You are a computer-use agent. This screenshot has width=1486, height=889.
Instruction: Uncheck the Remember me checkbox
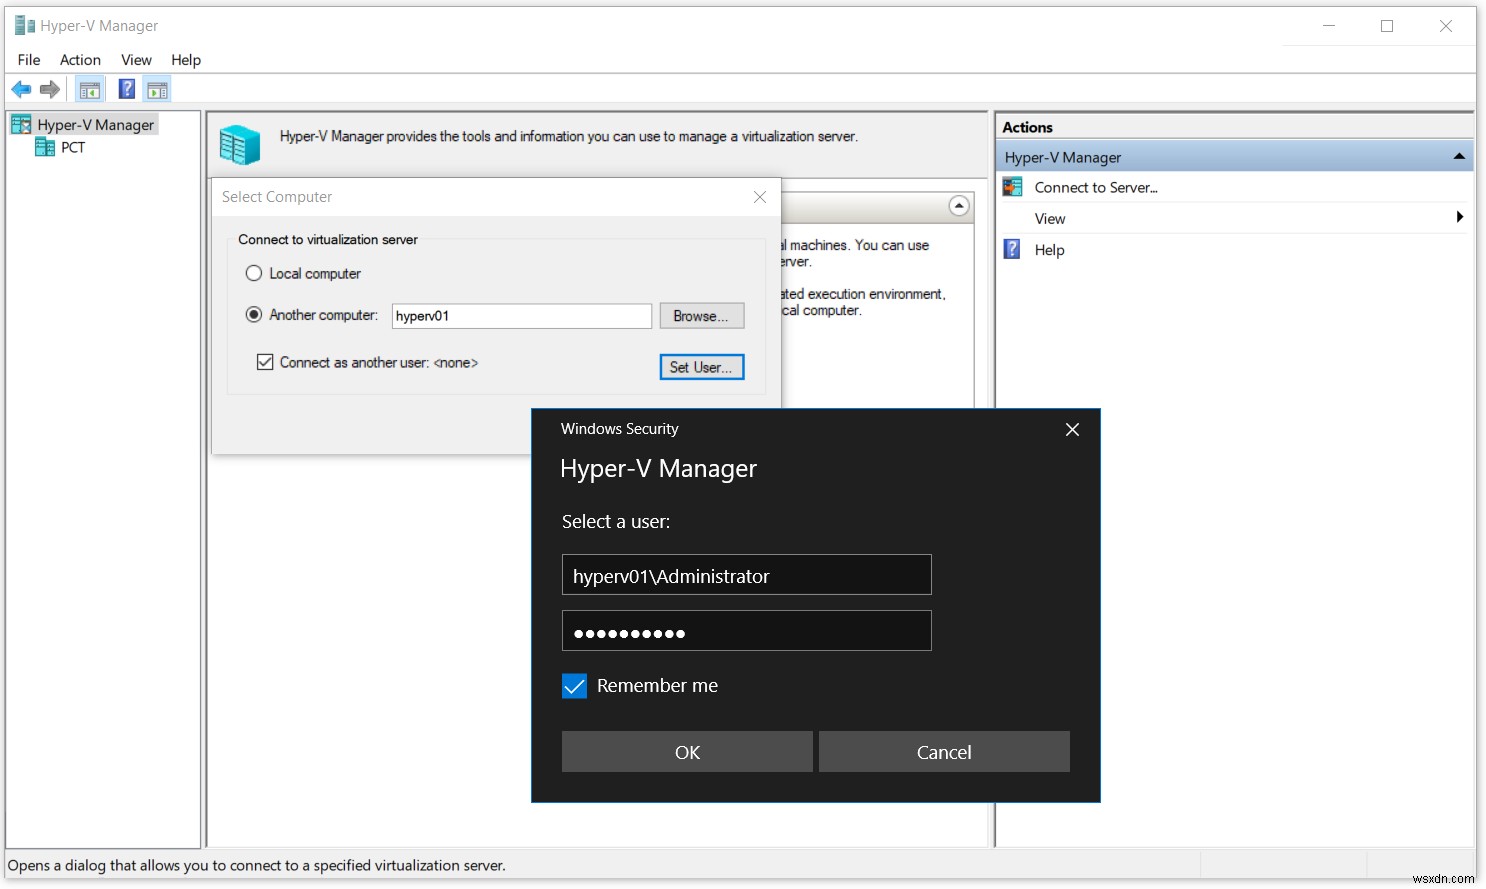[574, 686]
